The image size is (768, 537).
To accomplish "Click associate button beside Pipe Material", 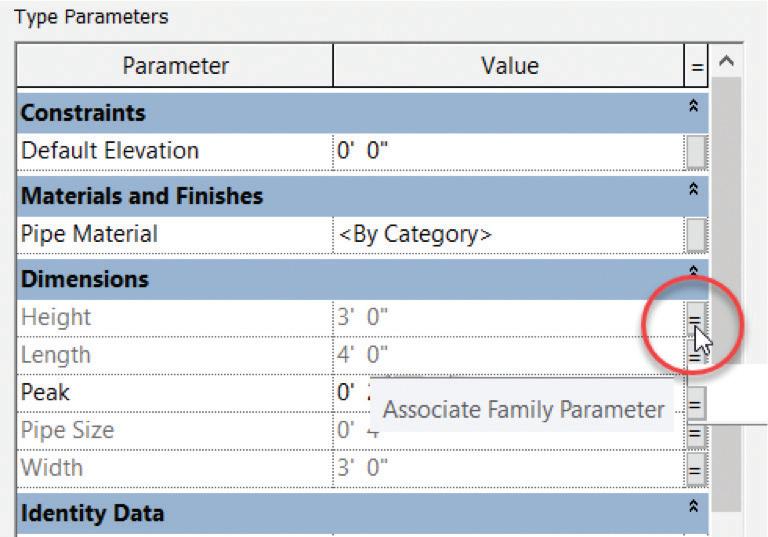I will [696, 235].
